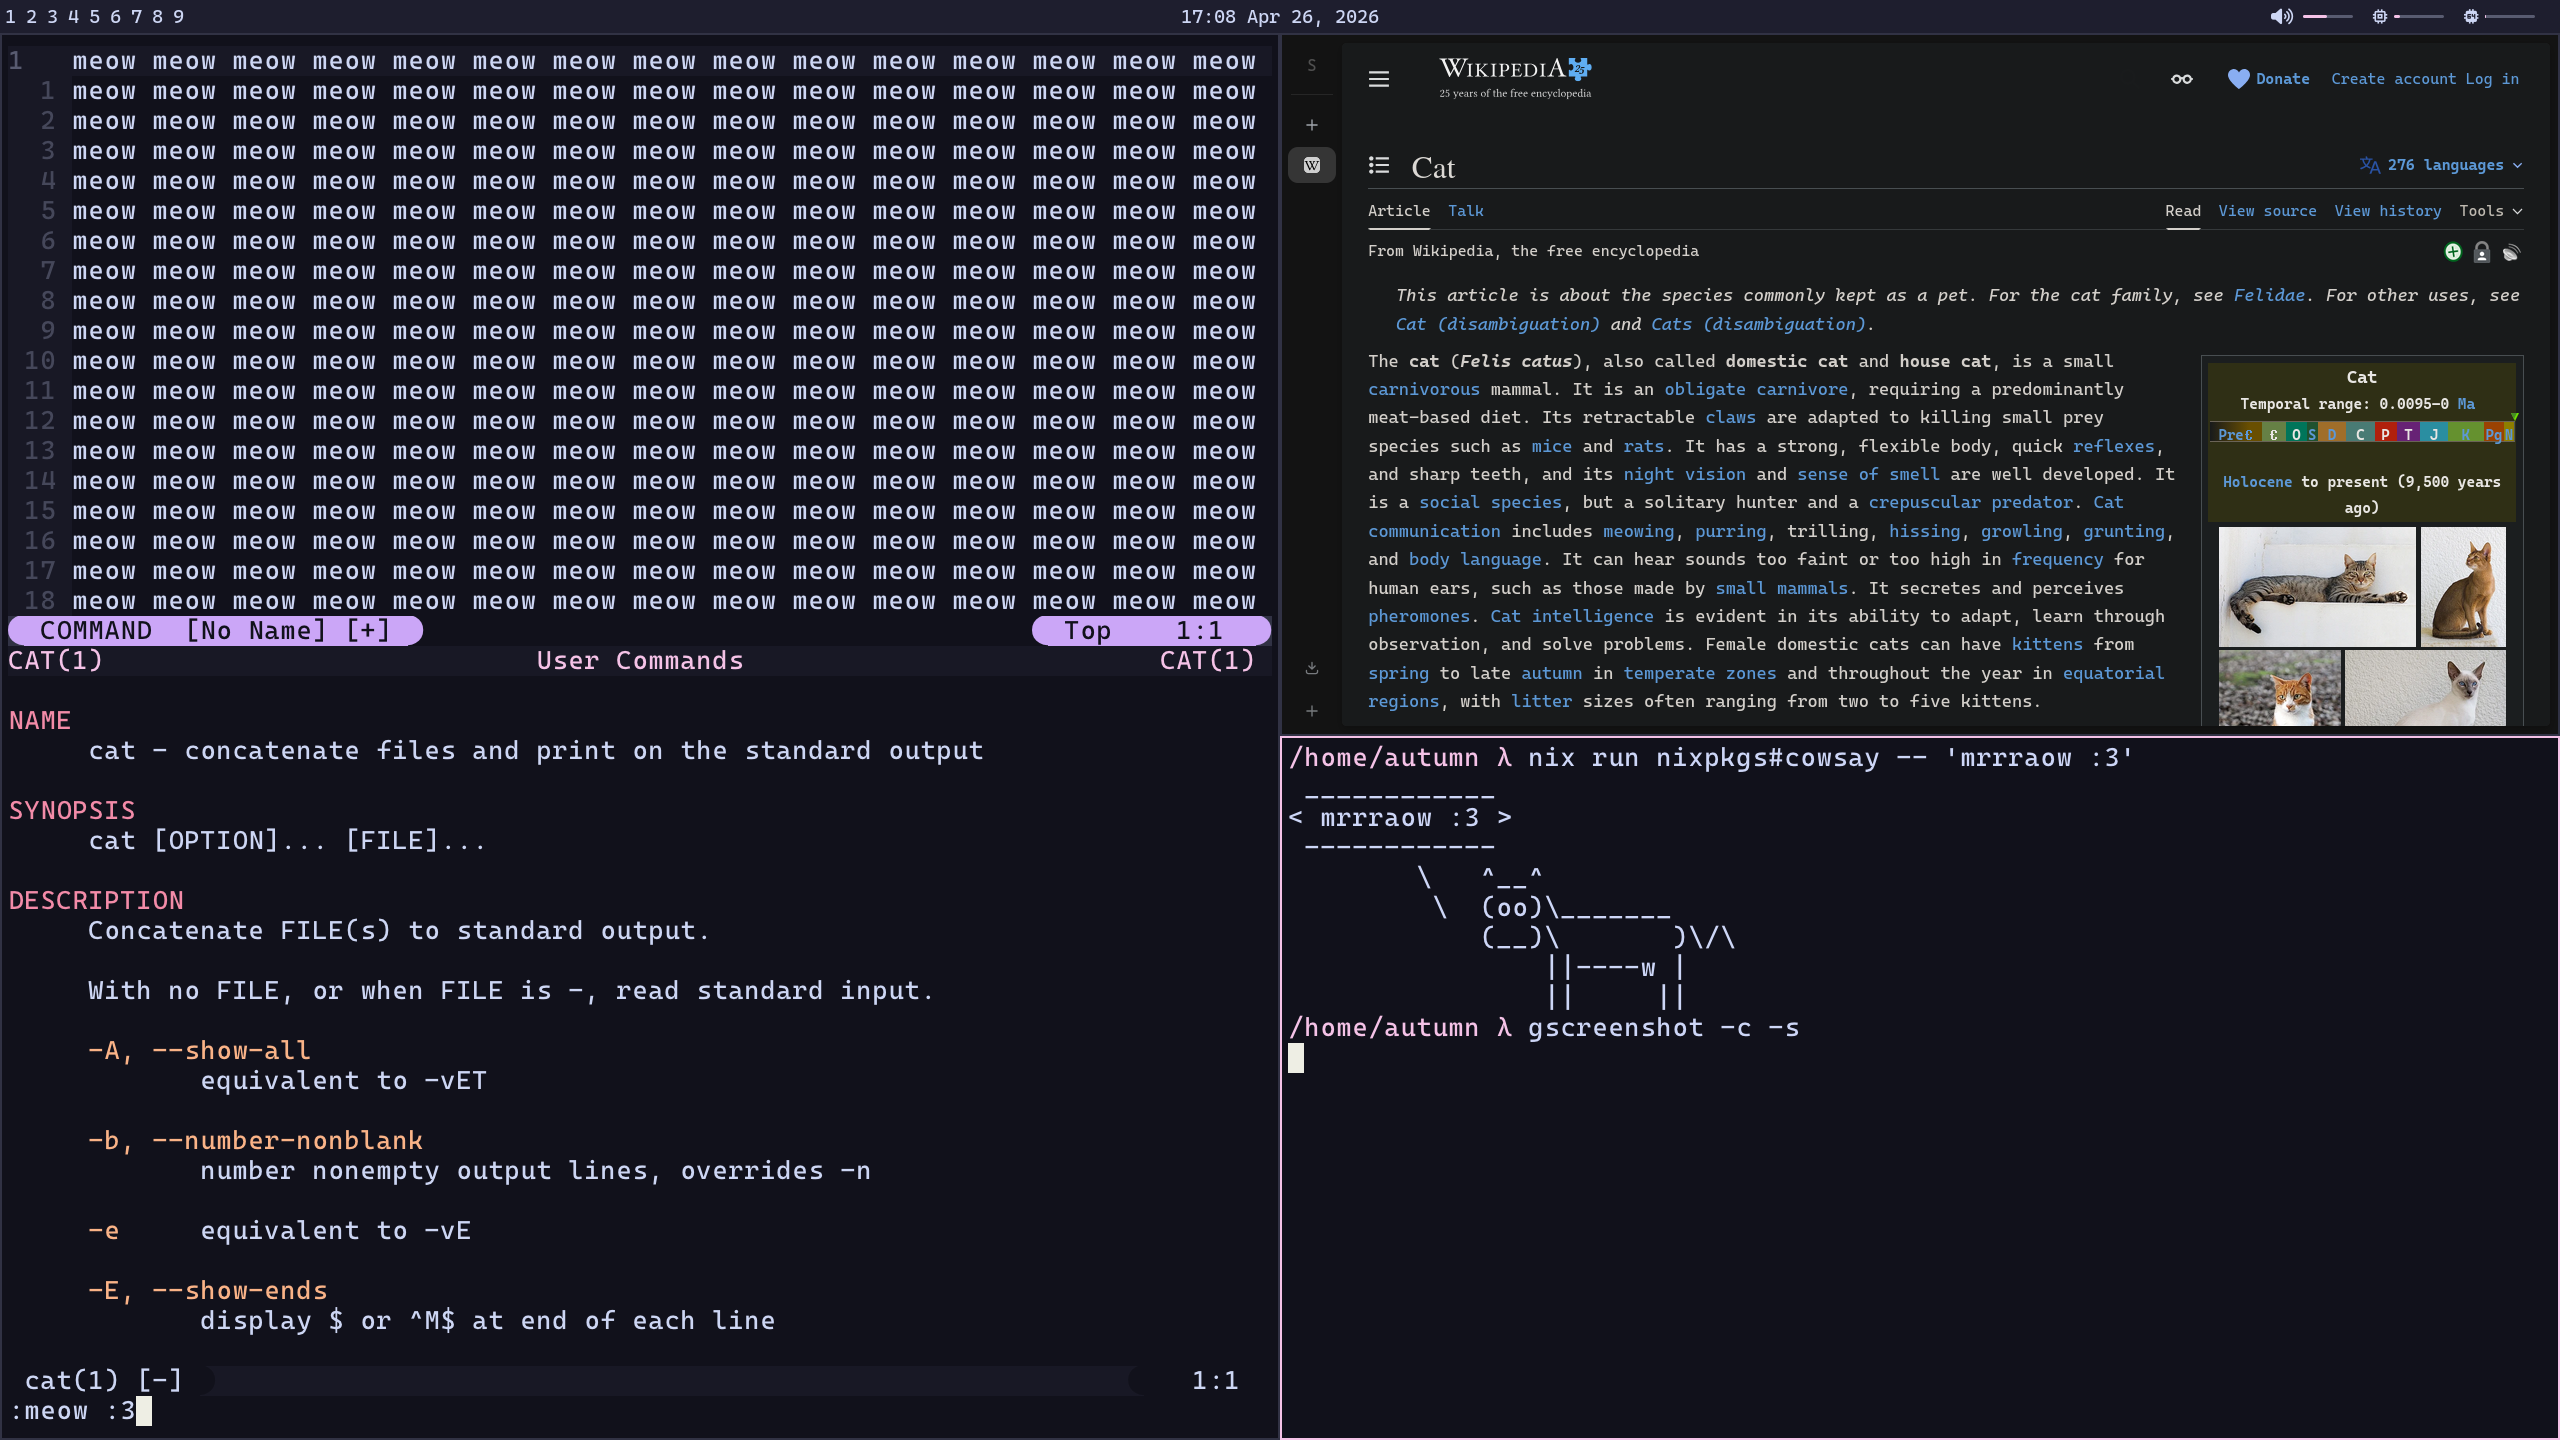
Task: Add new tab with upper sidebar plus
Action: click(1312, 125)
